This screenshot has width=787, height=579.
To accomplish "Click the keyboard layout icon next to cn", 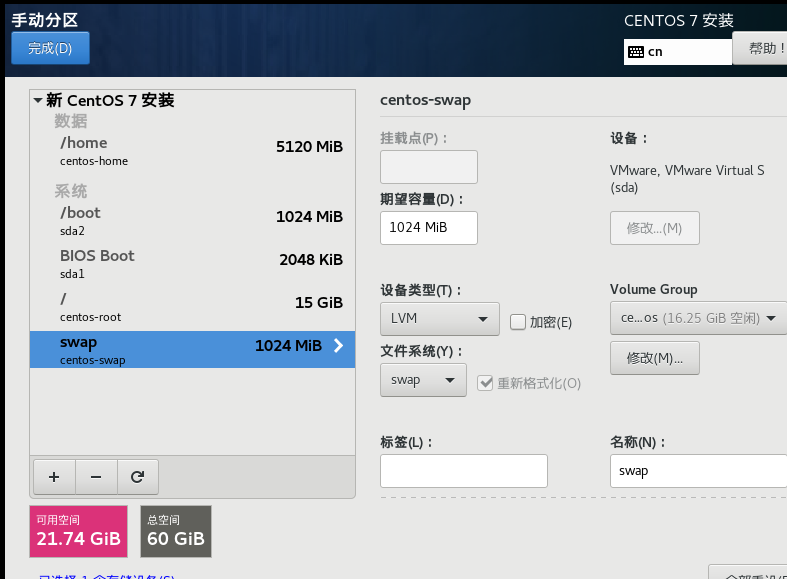I will (x=635, y=52).
